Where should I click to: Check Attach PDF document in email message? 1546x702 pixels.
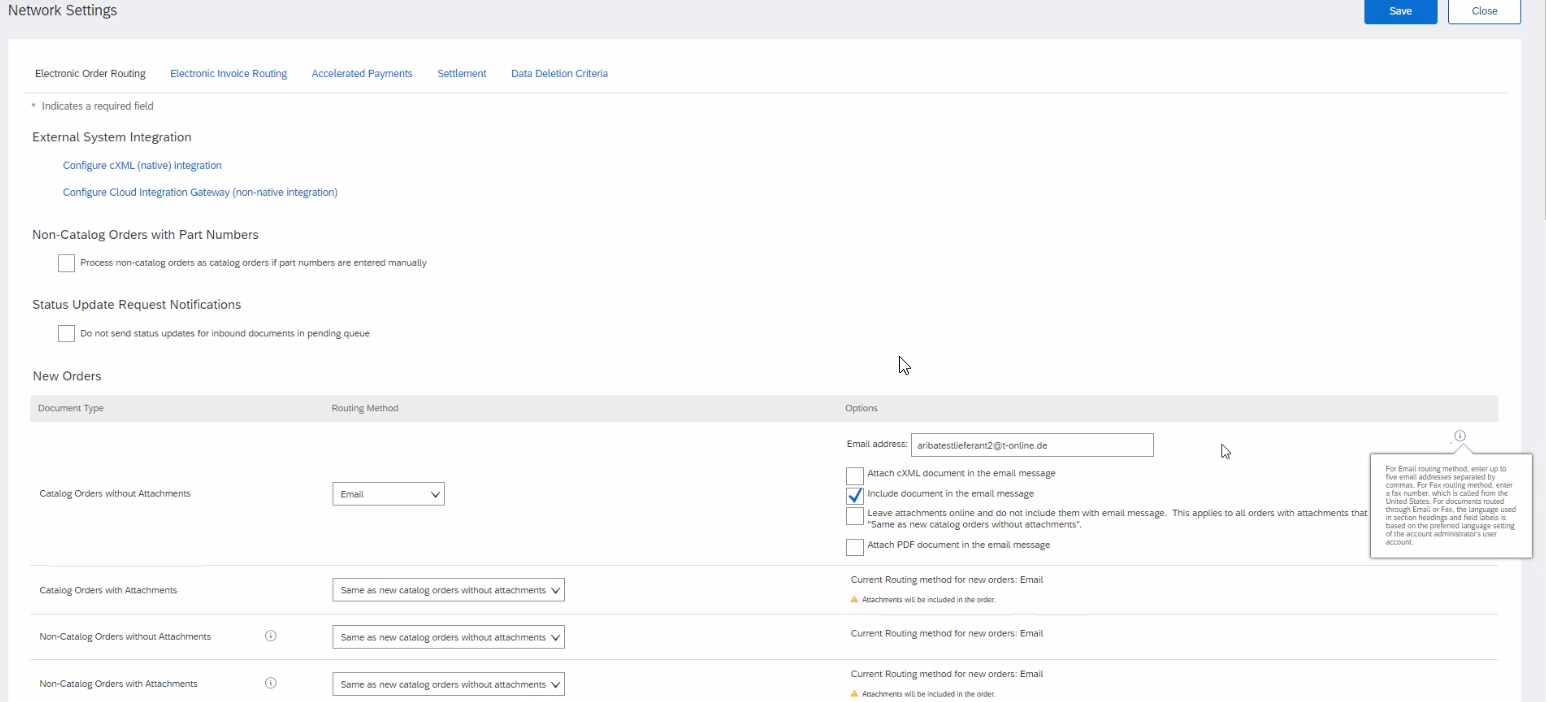coord(855,547)
